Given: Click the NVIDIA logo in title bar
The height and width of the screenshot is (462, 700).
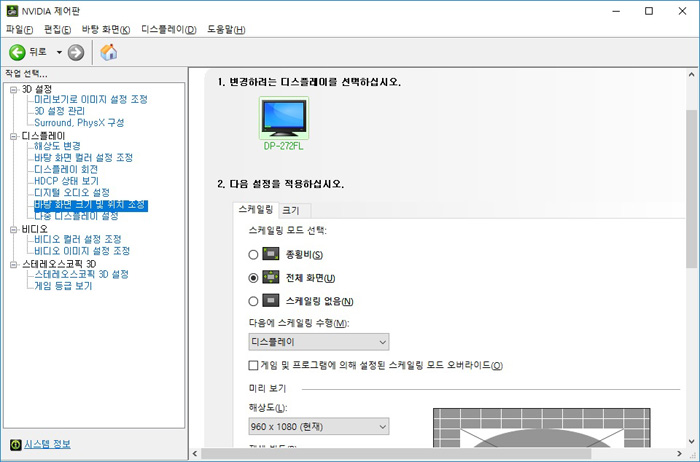Looking at the screenshot, I should tap(12, 11).
